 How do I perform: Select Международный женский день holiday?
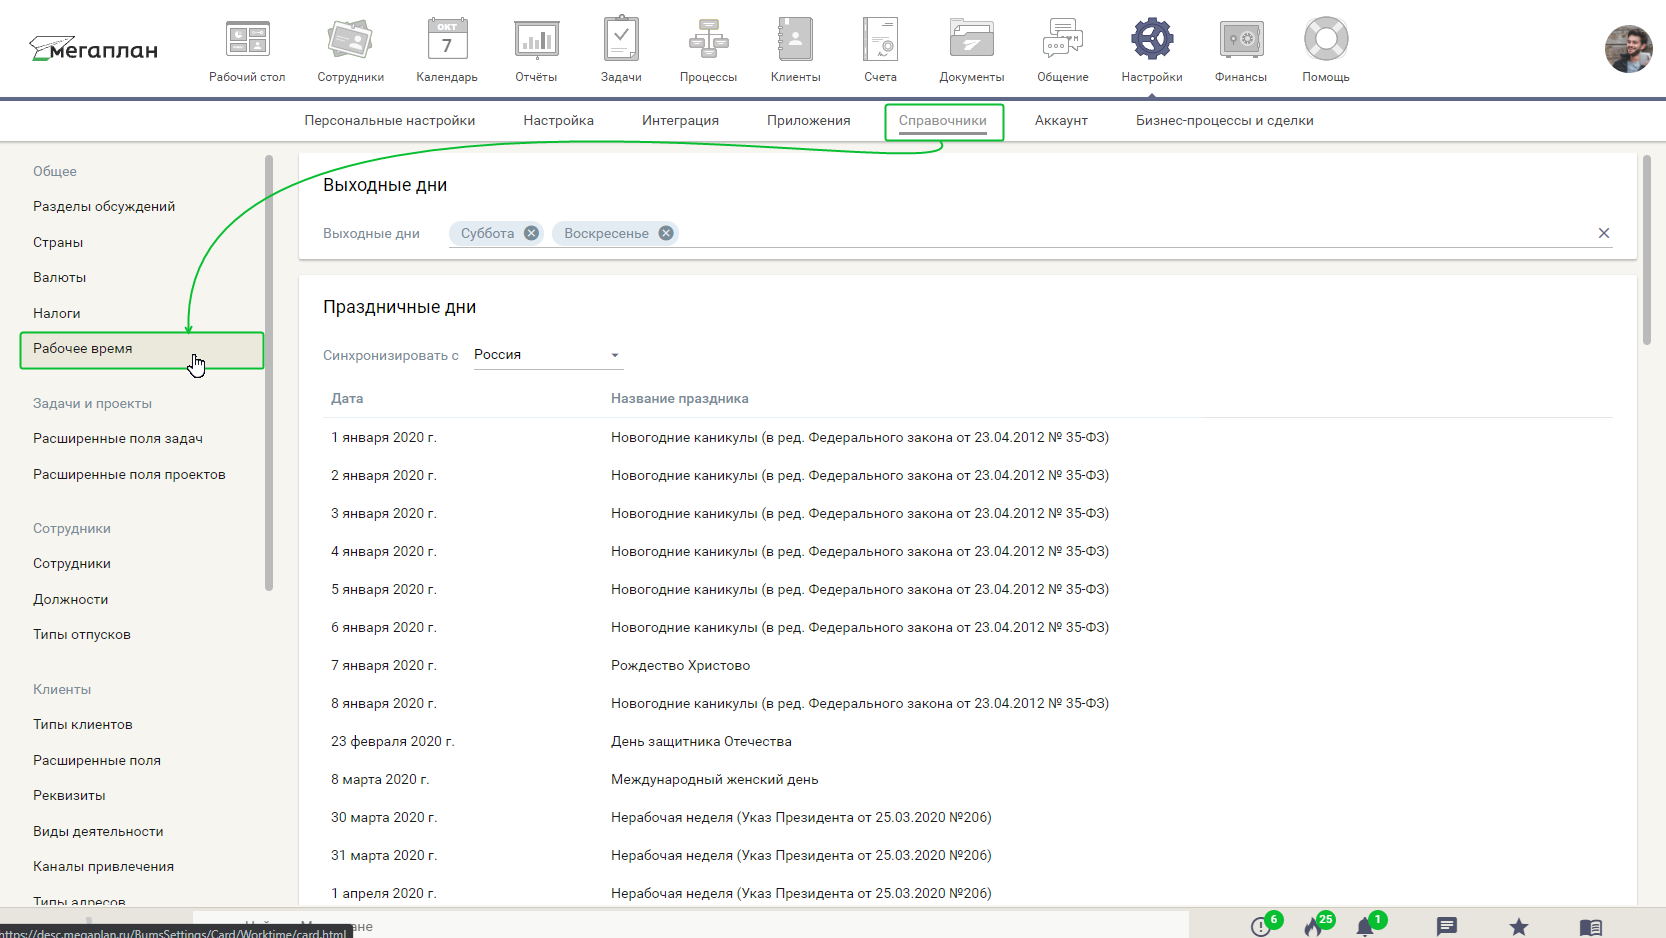tap(714, 780)
